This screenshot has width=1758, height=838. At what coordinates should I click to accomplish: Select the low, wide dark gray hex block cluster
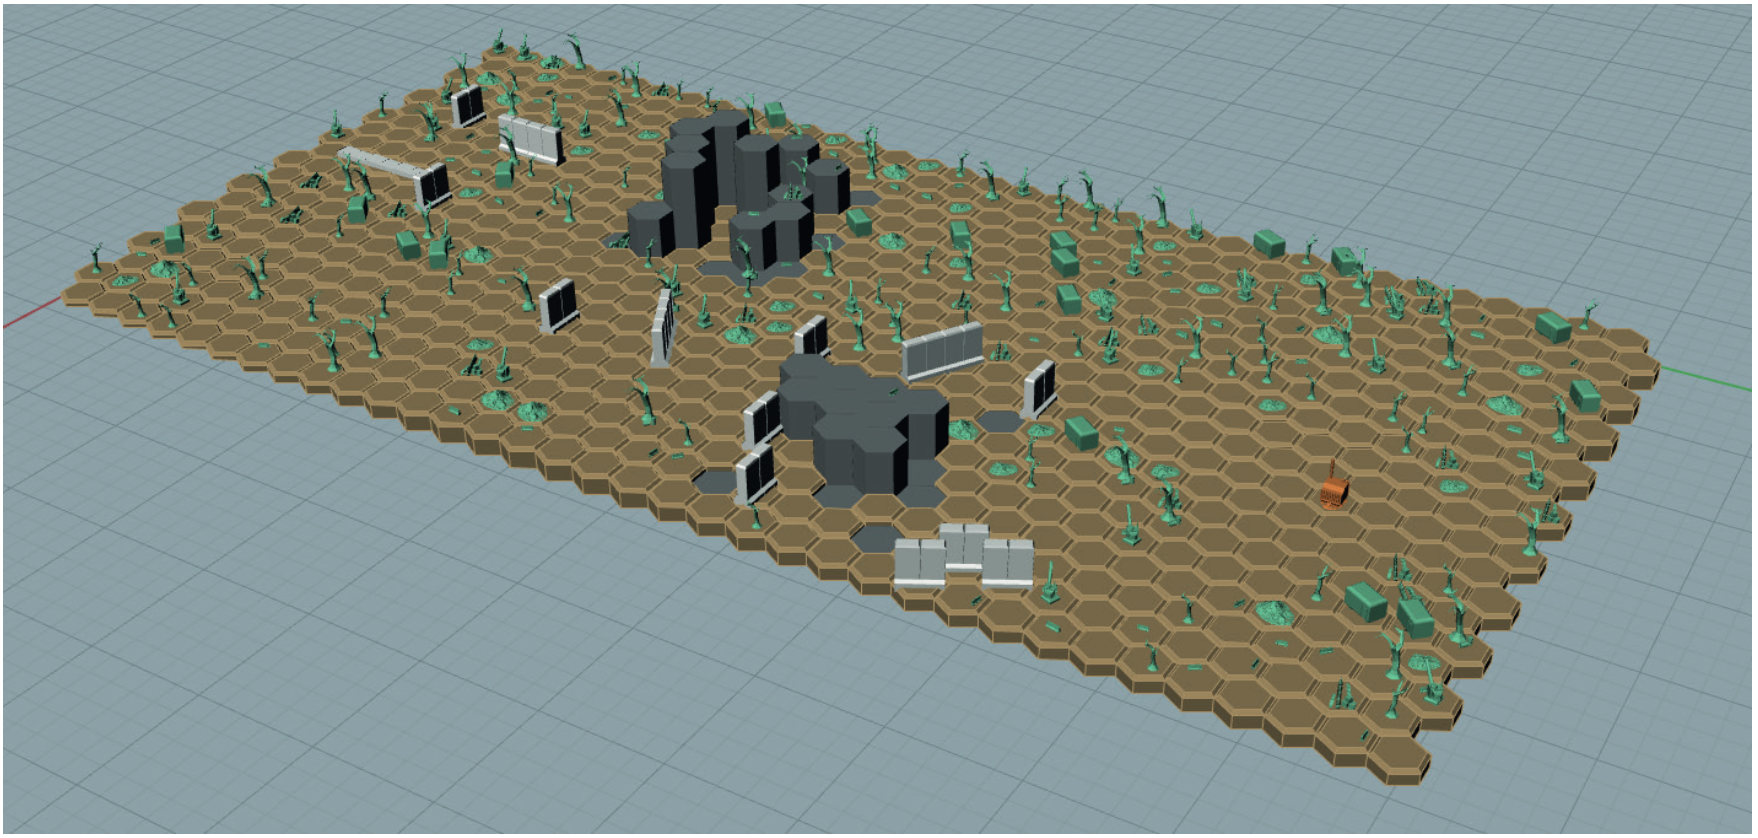click(863, 427)
